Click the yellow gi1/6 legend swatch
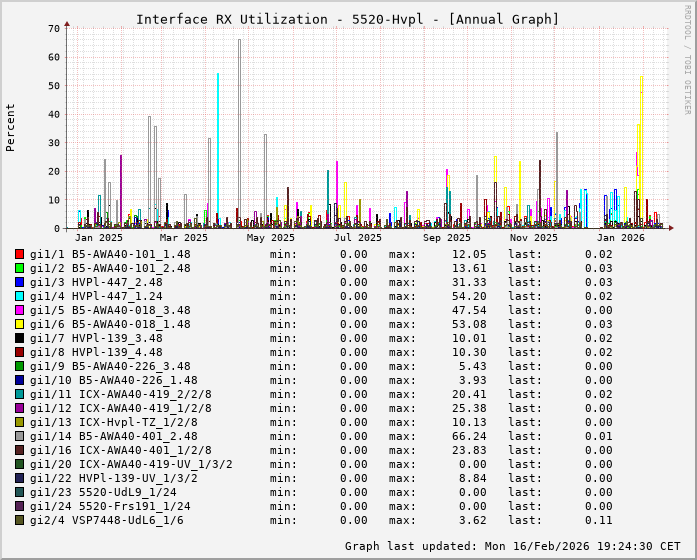The width and height of the screenshot is (697, 560). 20,325
